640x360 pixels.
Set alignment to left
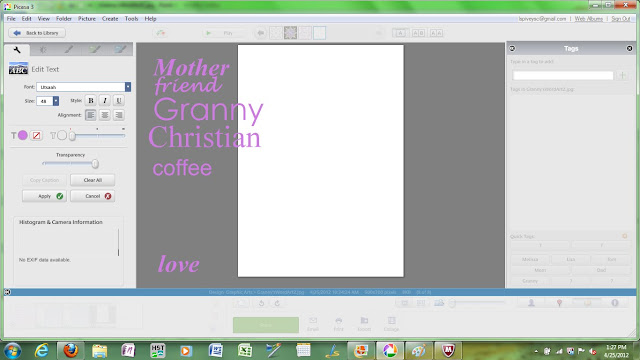(91, 115)
